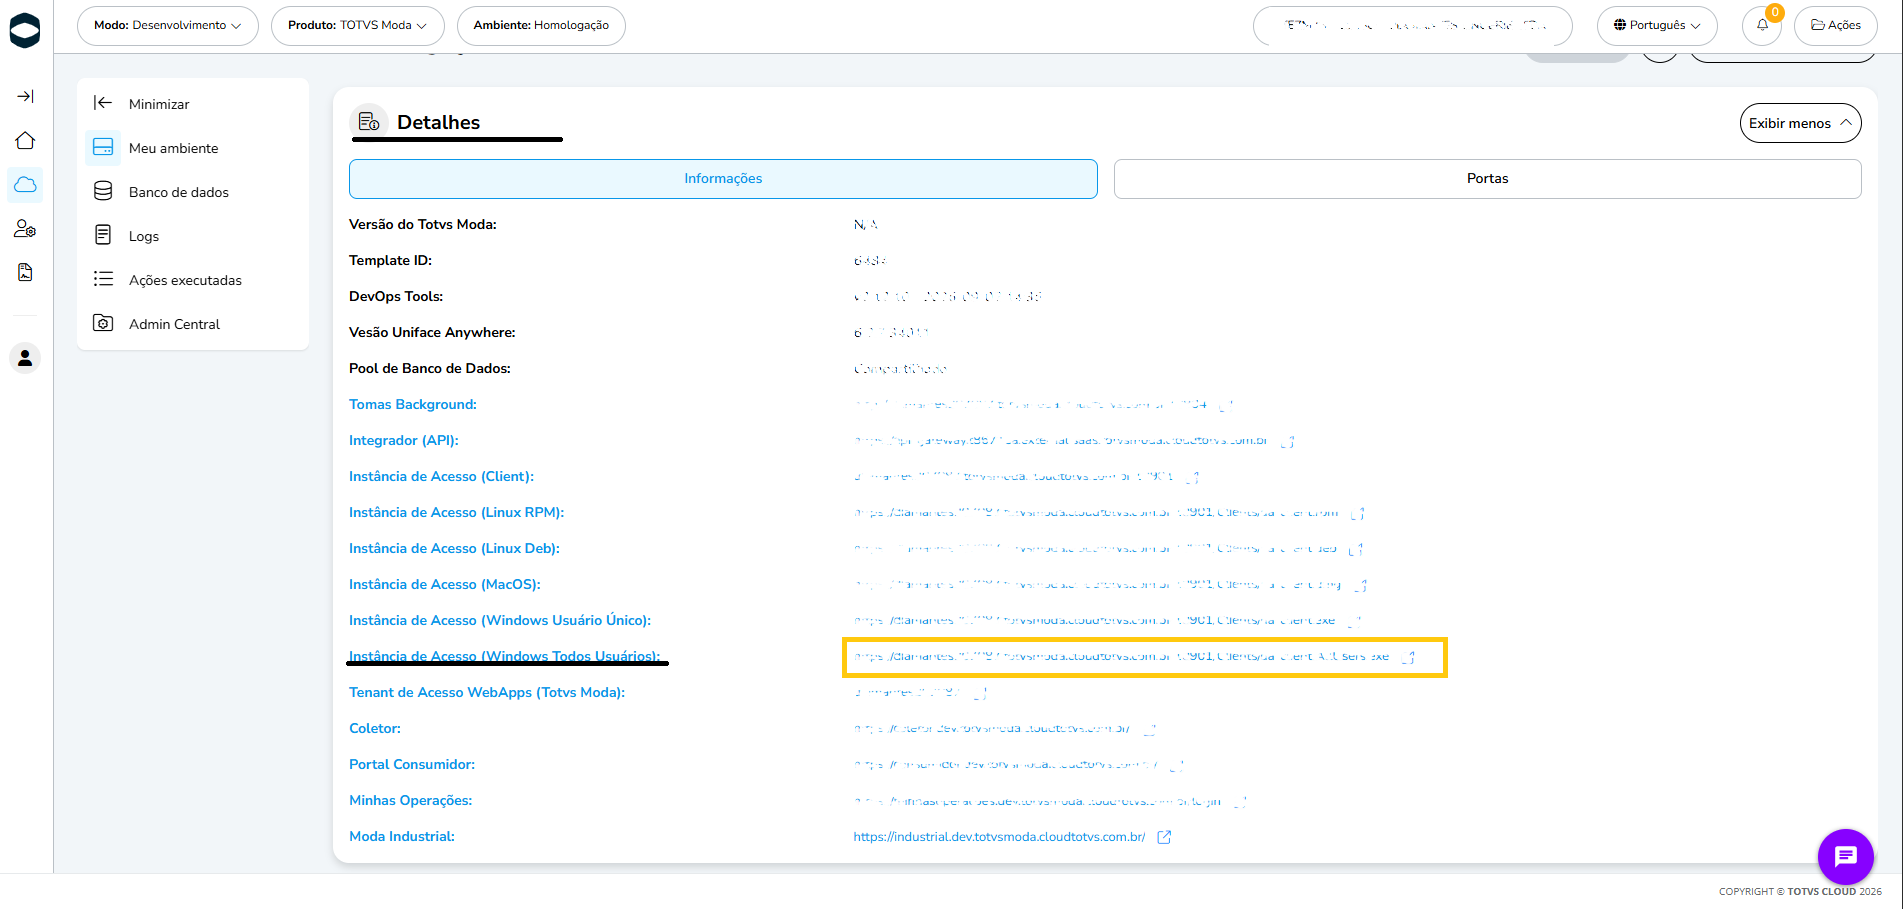Expand the left navigation rail arrow
Screen dimensions: 1903x909
pos(26,96)
